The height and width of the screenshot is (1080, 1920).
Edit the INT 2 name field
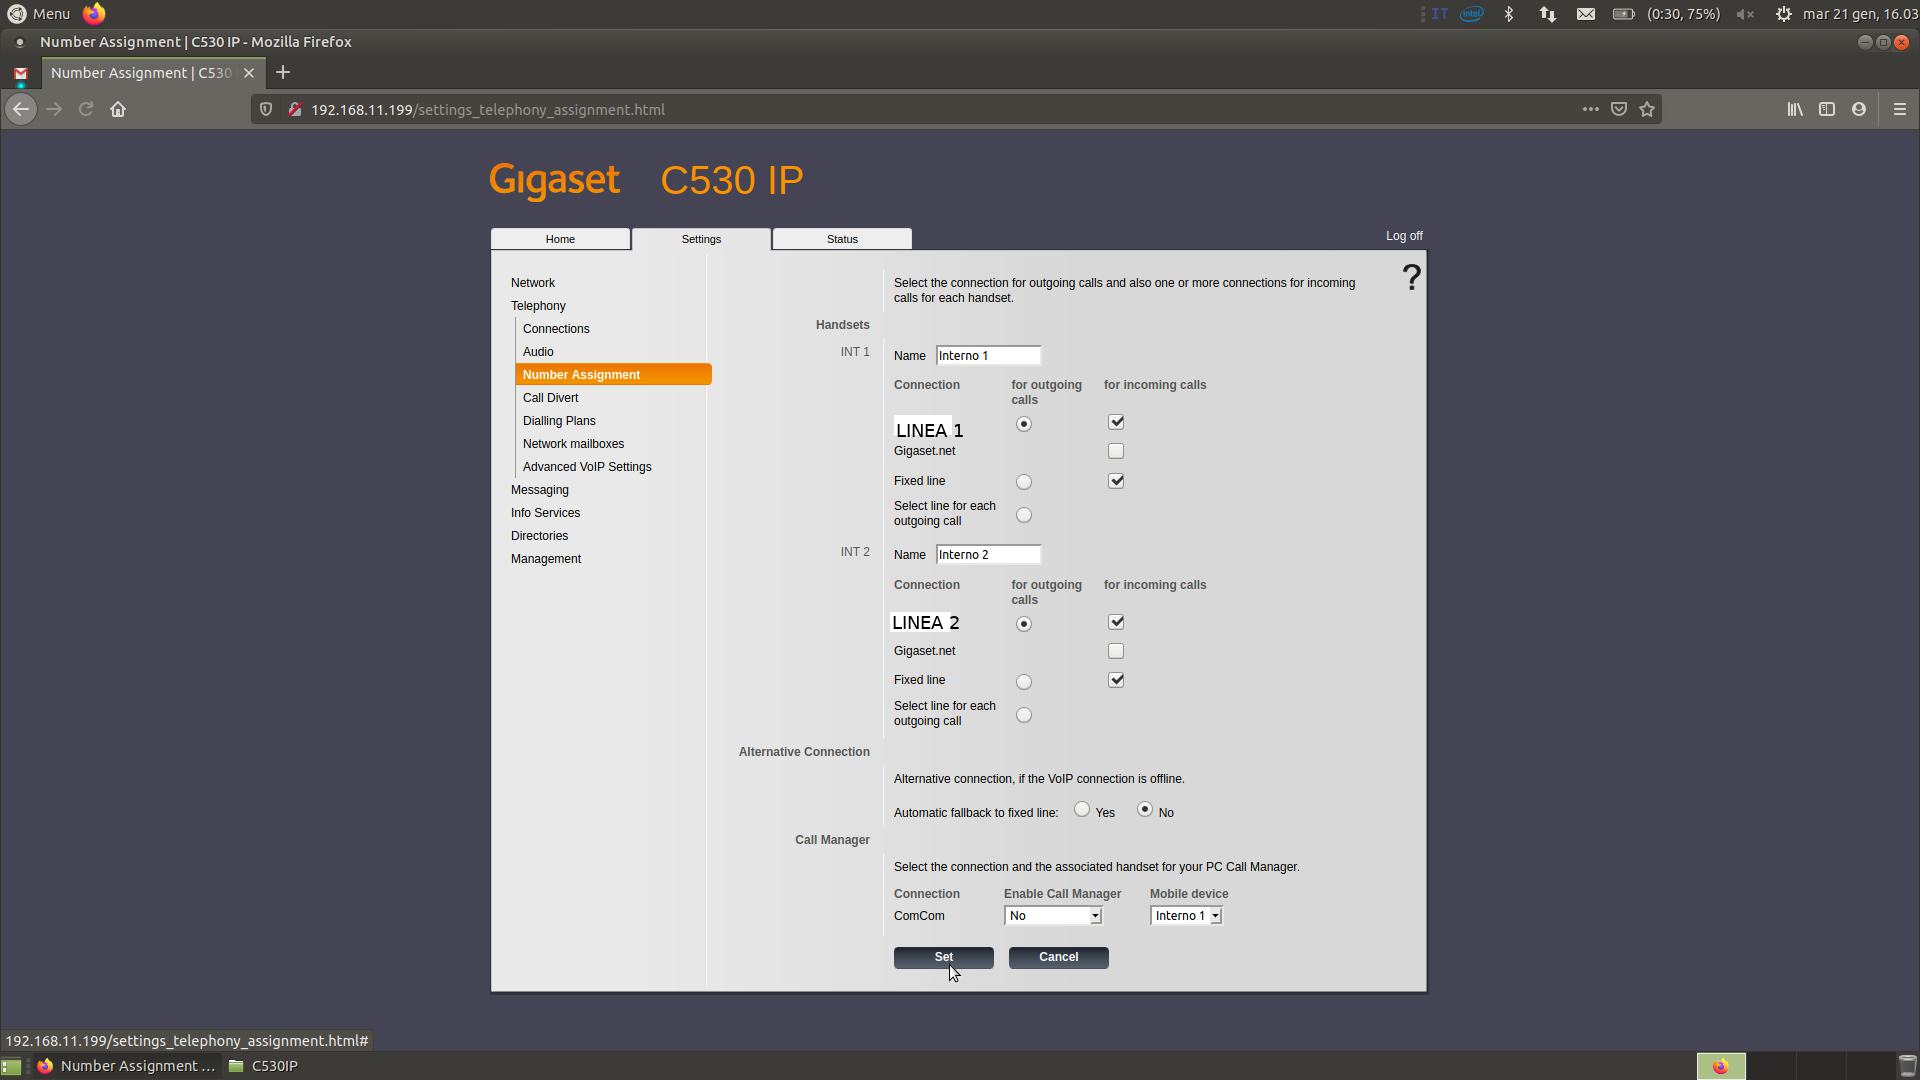pos(988,555)
